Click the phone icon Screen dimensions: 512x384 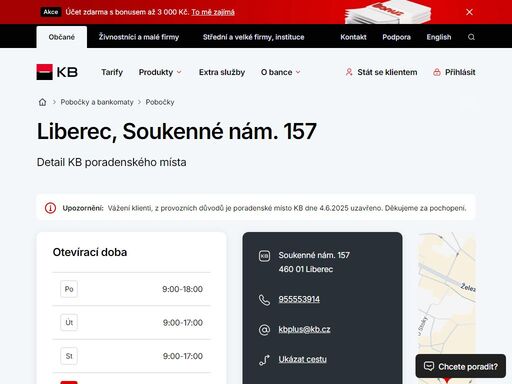pyautogui.click(x=264, y=300)
